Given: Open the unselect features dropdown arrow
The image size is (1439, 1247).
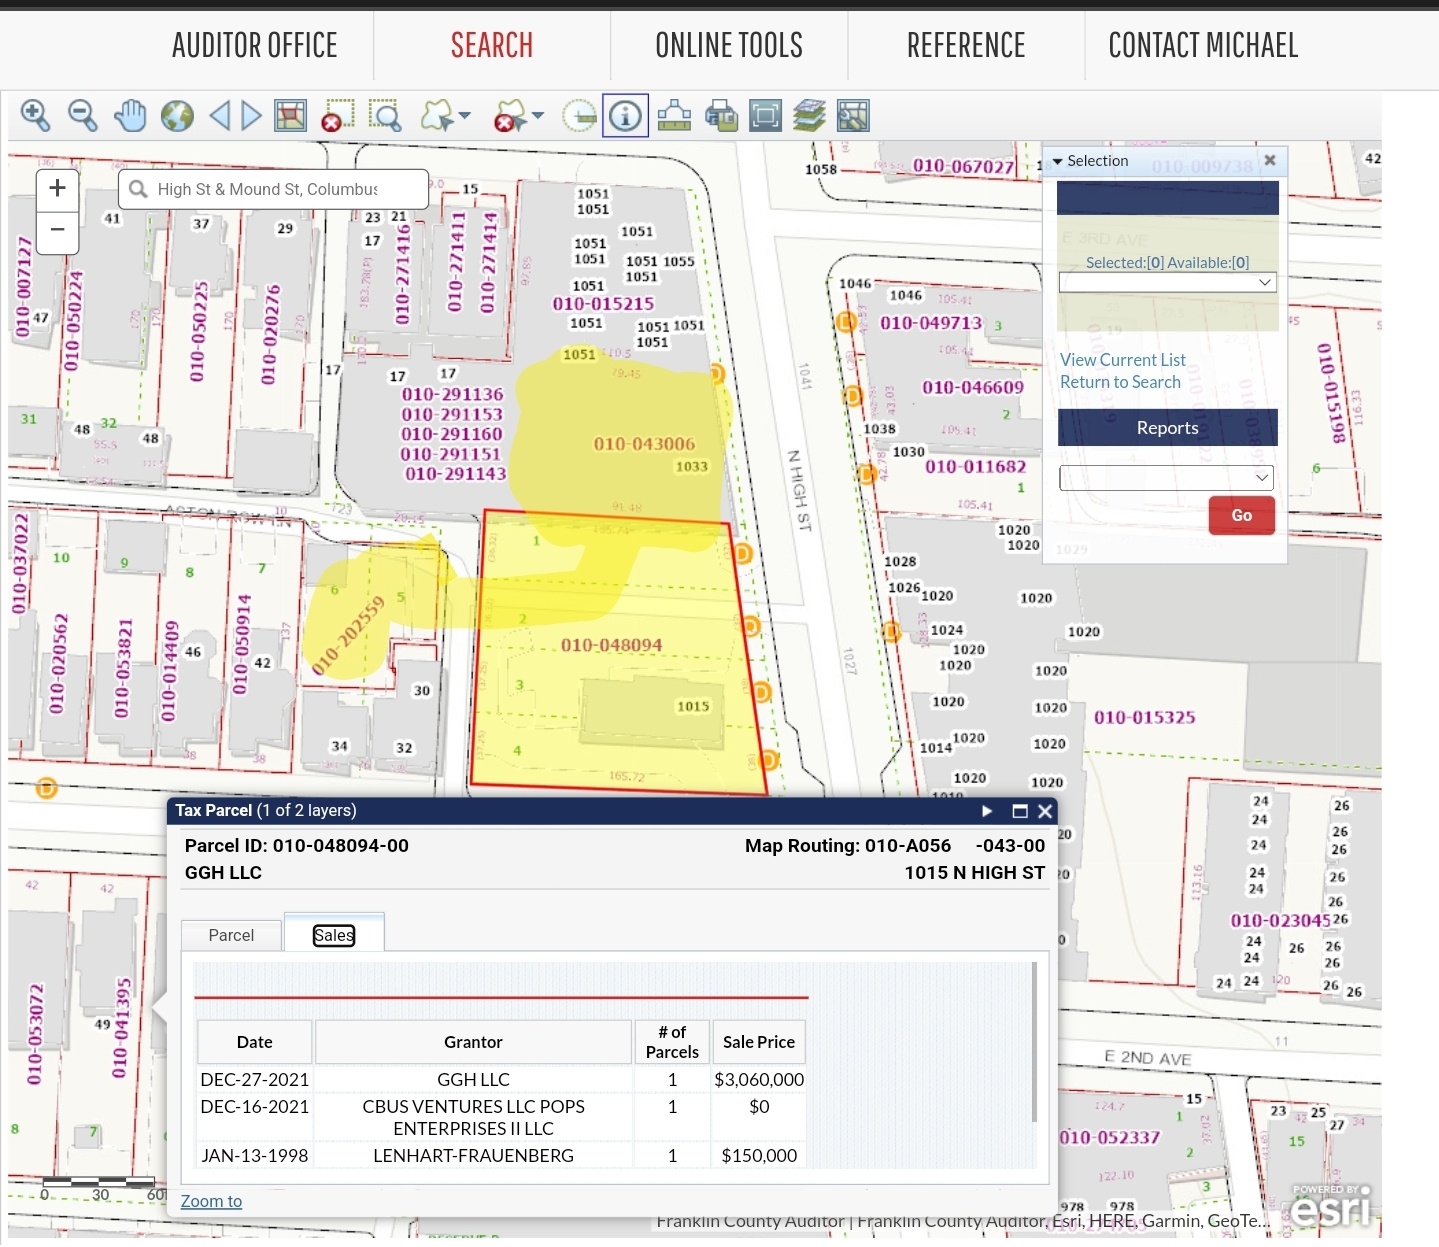Looking at the screenshot, I should coord(538,116).
